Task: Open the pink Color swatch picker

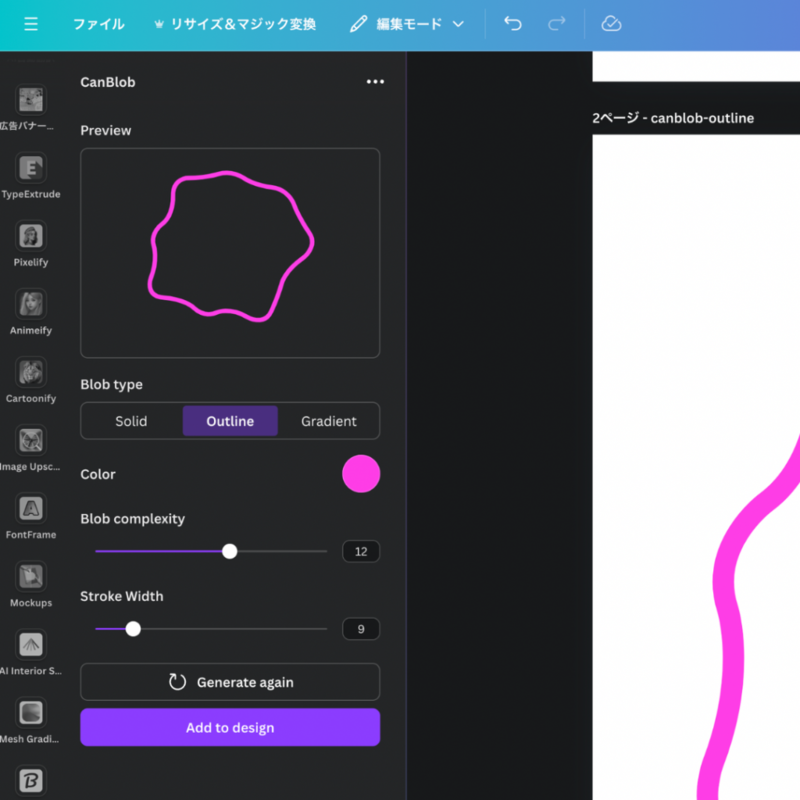Action: click(361, 474)
